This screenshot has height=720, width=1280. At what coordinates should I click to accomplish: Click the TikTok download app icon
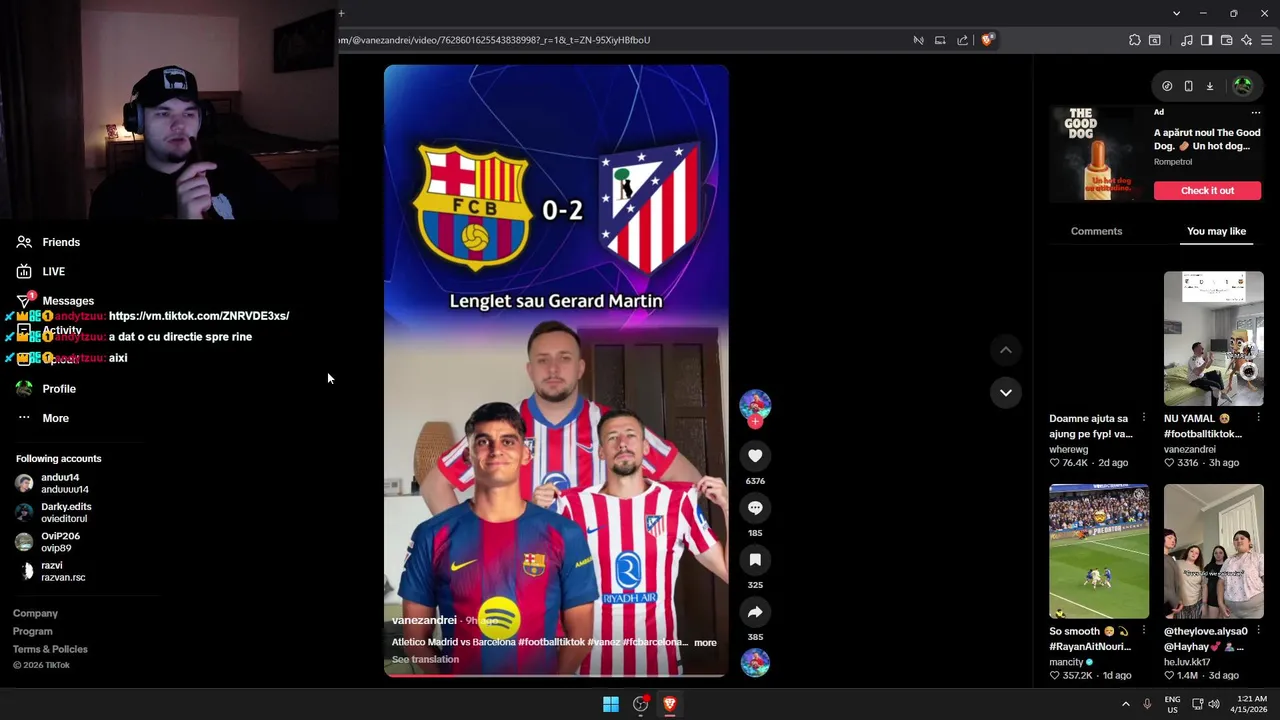pos(1209,86)
